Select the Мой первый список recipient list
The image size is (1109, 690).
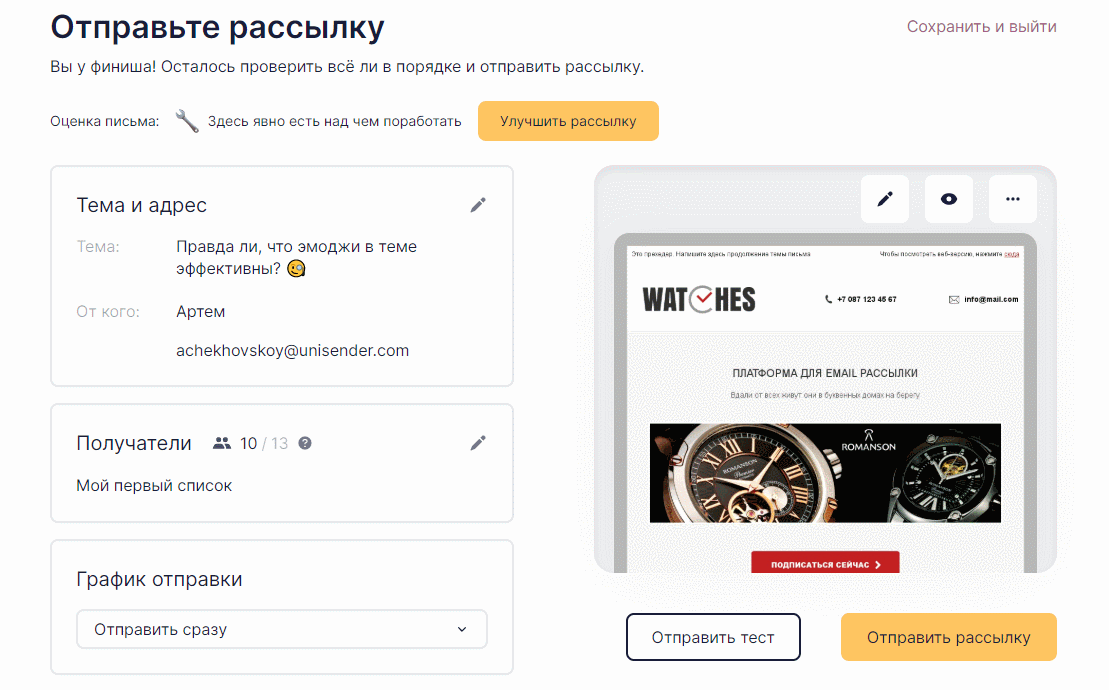pos(154,486)
